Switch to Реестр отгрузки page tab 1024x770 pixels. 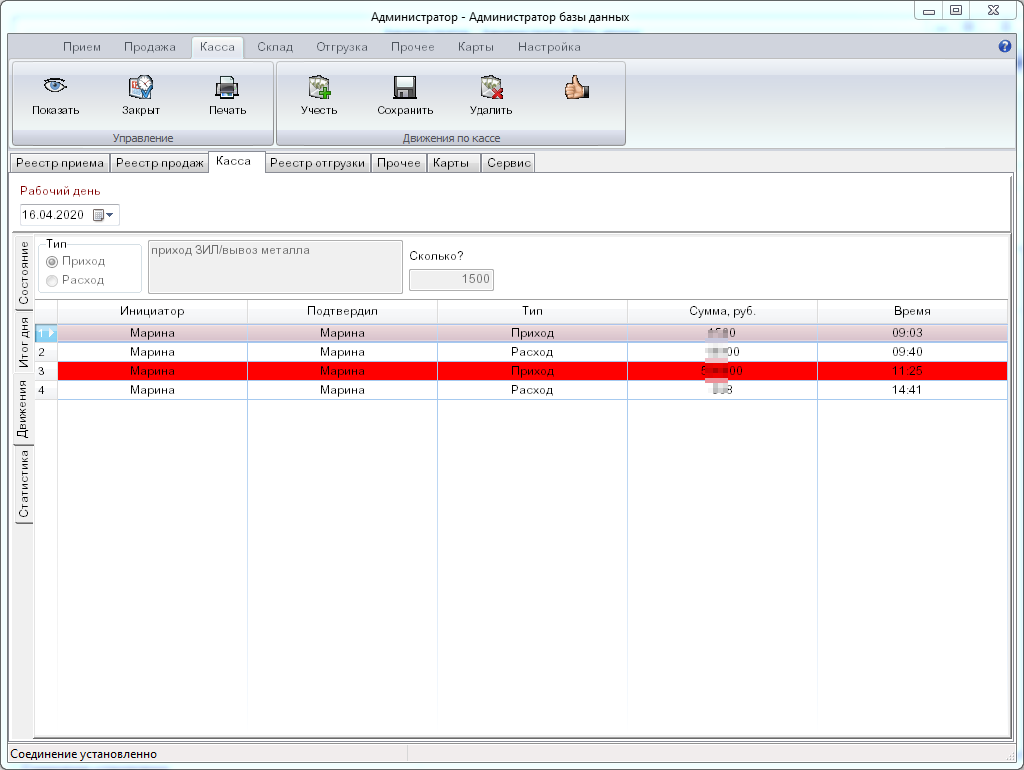[317, 163]
